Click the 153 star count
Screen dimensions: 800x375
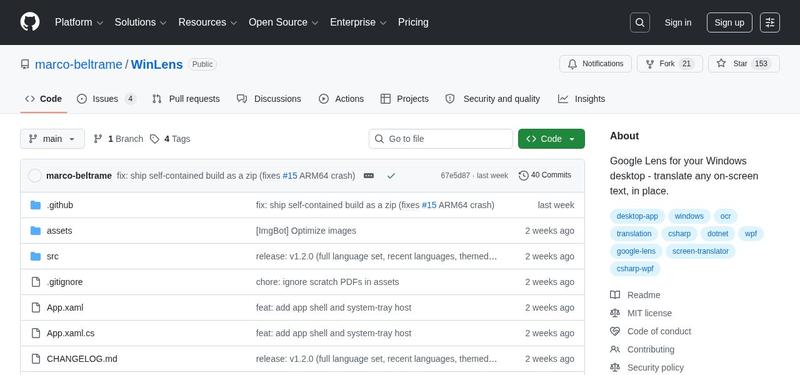tap(761, 64)
